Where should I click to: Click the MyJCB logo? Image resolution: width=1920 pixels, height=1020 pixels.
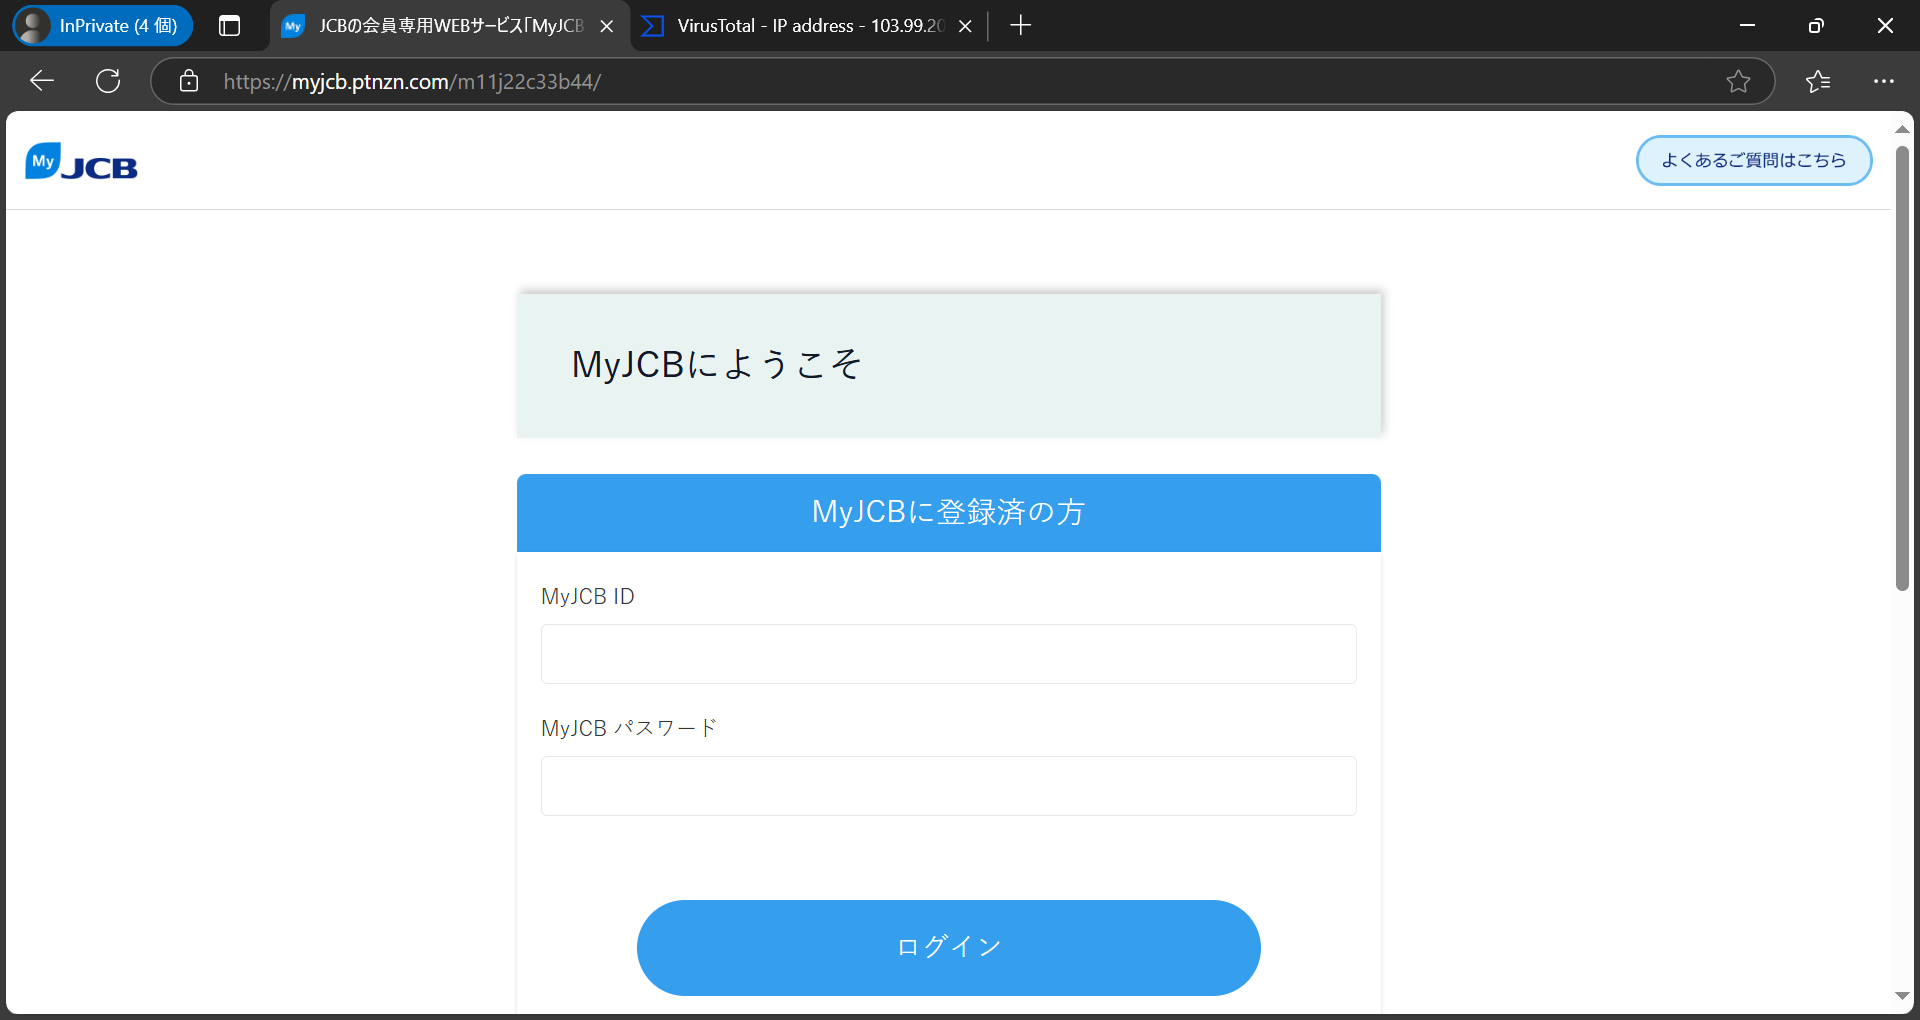tap(81, 162)
